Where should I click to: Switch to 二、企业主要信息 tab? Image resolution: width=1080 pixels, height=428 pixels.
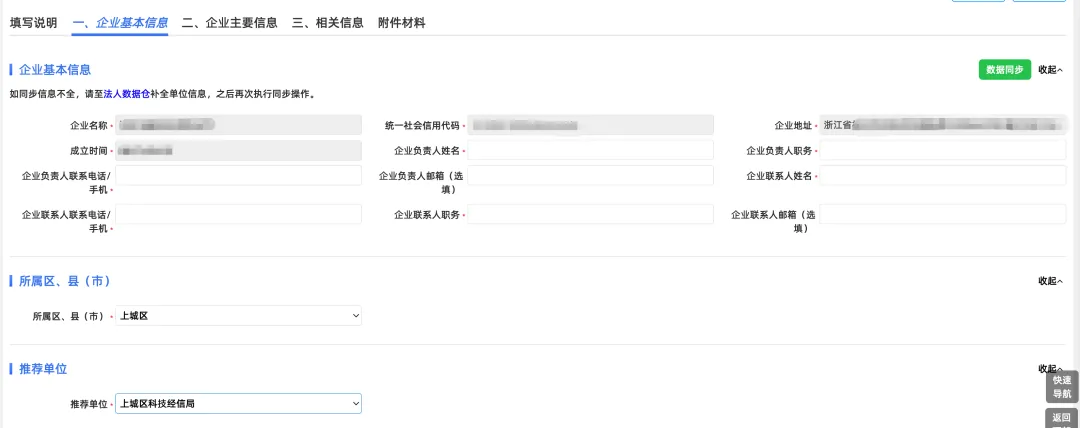(230, 22)
